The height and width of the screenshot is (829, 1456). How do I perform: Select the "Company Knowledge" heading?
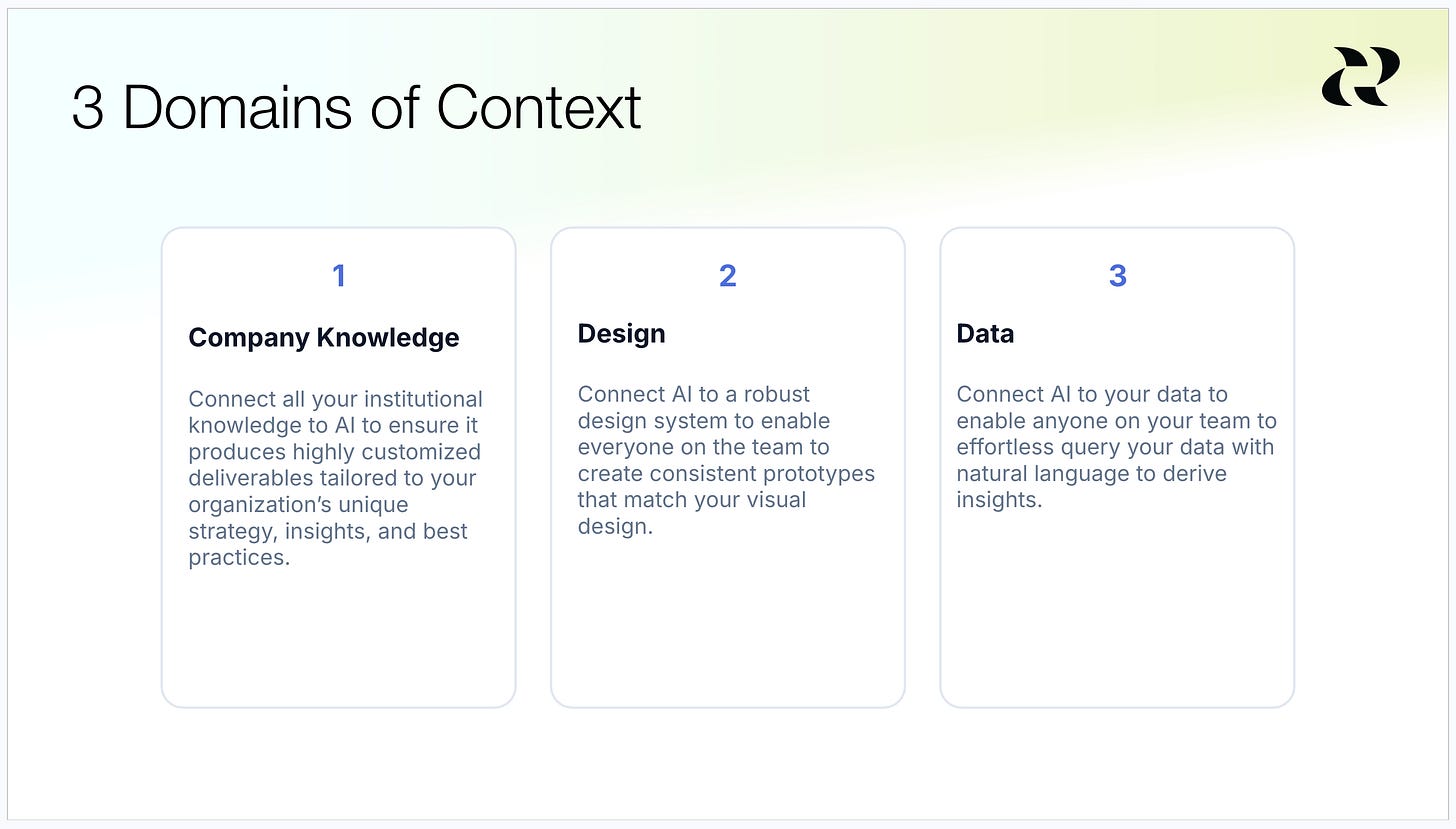click(324, 338)
